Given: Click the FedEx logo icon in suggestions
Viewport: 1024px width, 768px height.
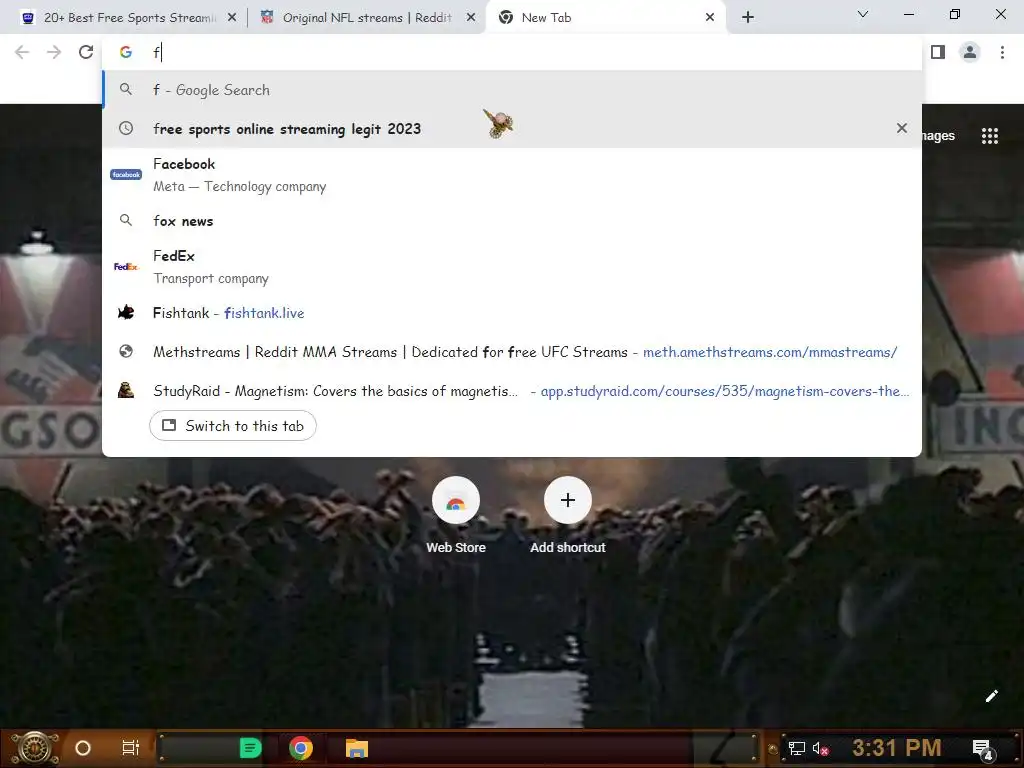Looking at the screenshot, I should (x=126, y=266).
